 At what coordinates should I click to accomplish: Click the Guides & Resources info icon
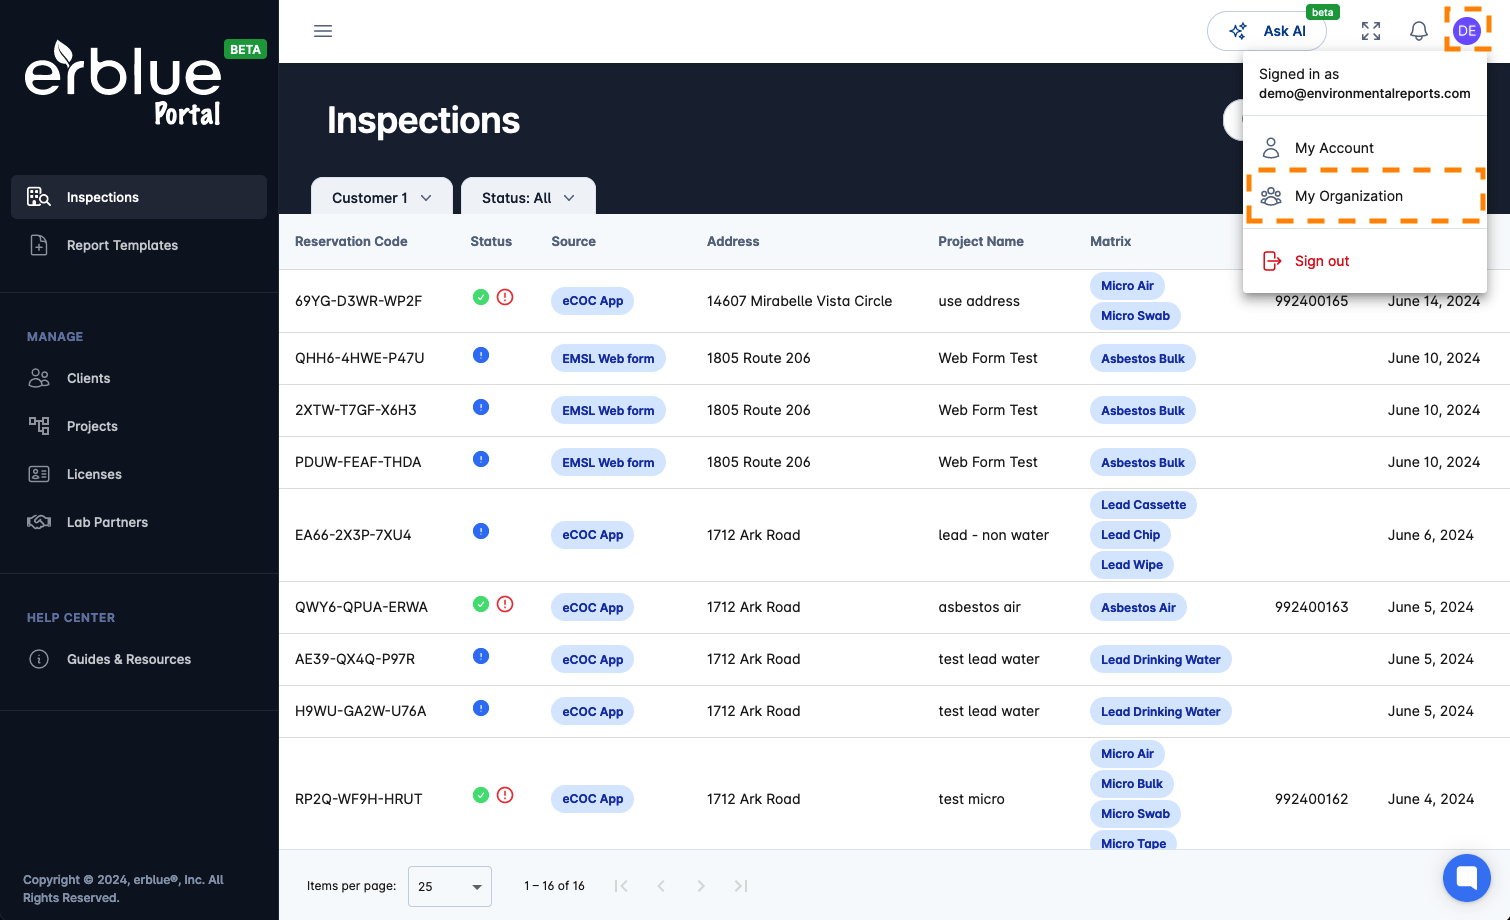click(x=39, y=659)
